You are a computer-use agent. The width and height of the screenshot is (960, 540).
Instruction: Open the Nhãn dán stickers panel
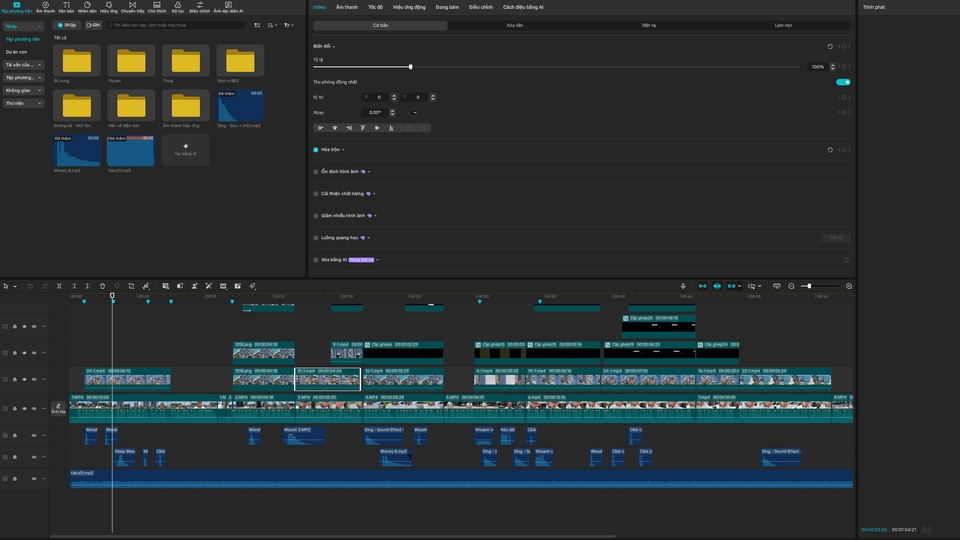[x=87, y=7]
